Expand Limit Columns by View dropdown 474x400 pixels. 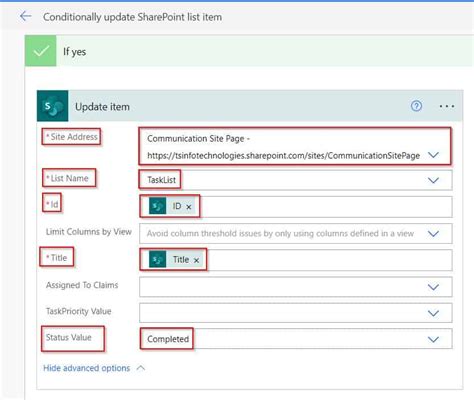click(433, 234)
